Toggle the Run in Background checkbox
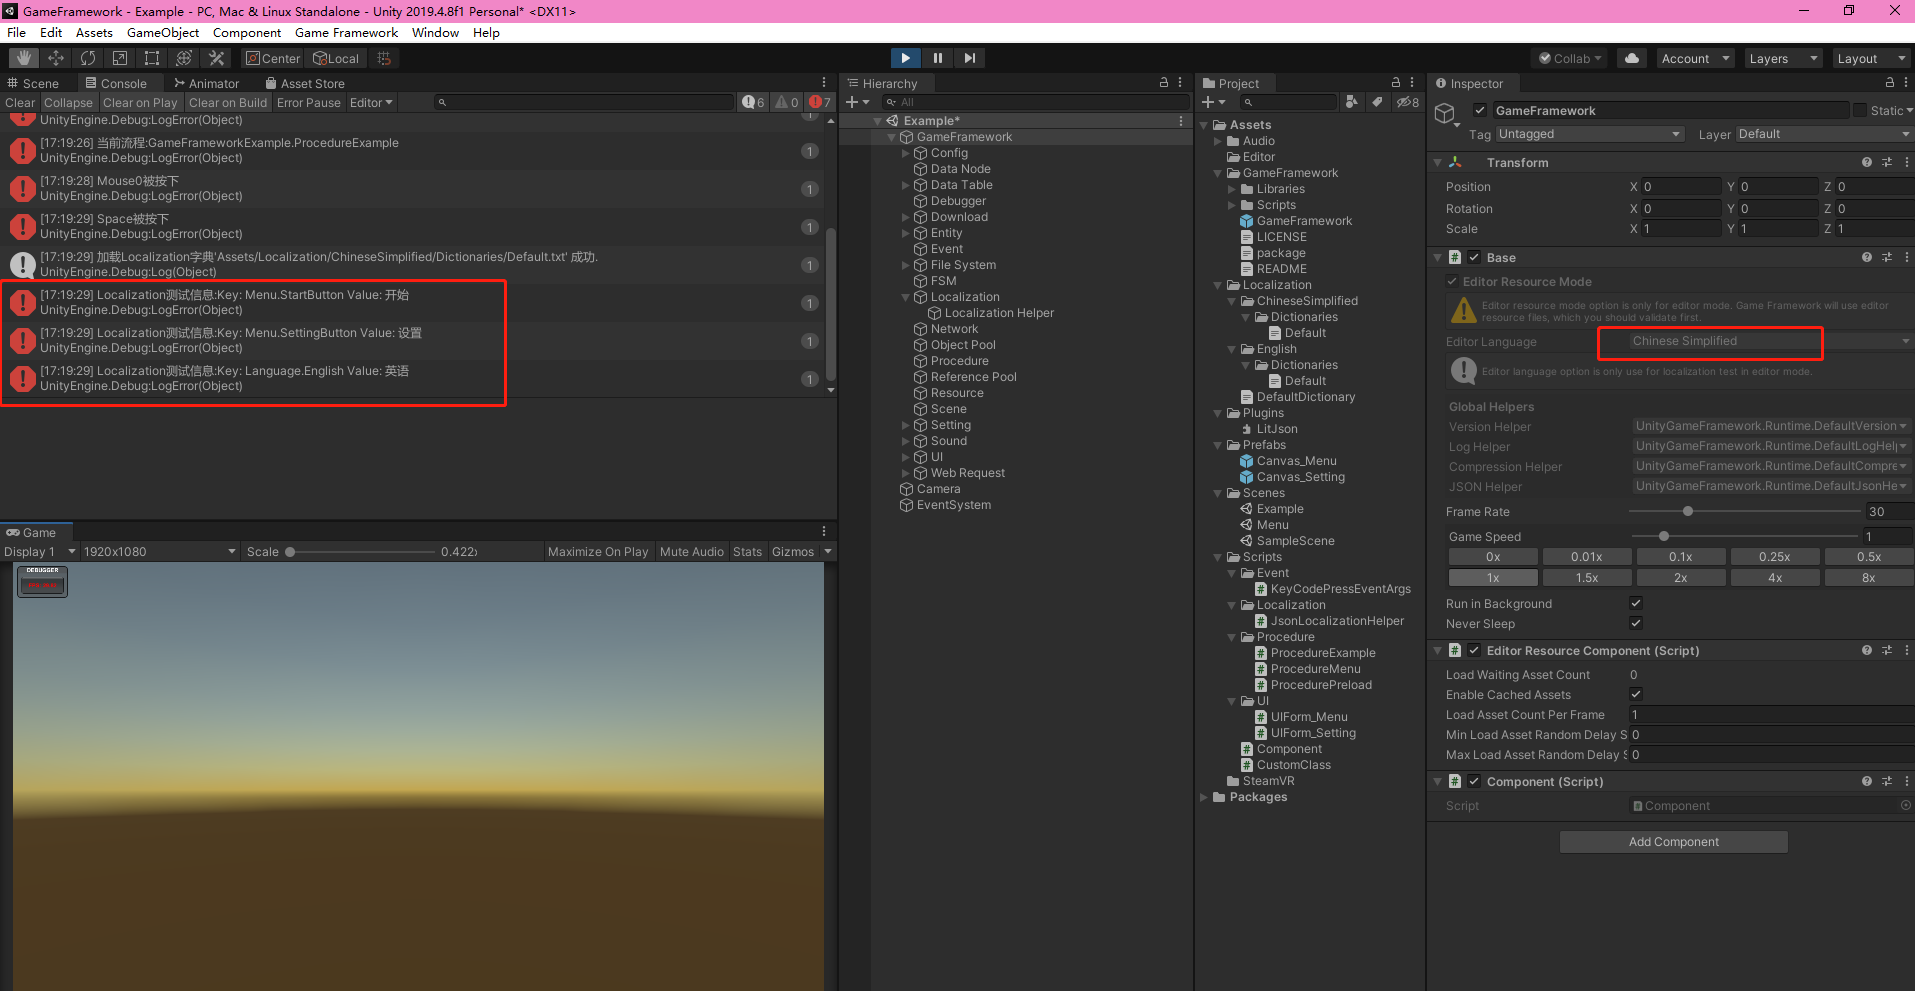The height and width of the screenshot is (991, 1915). pyautogui.click(x=1636, y=603)
